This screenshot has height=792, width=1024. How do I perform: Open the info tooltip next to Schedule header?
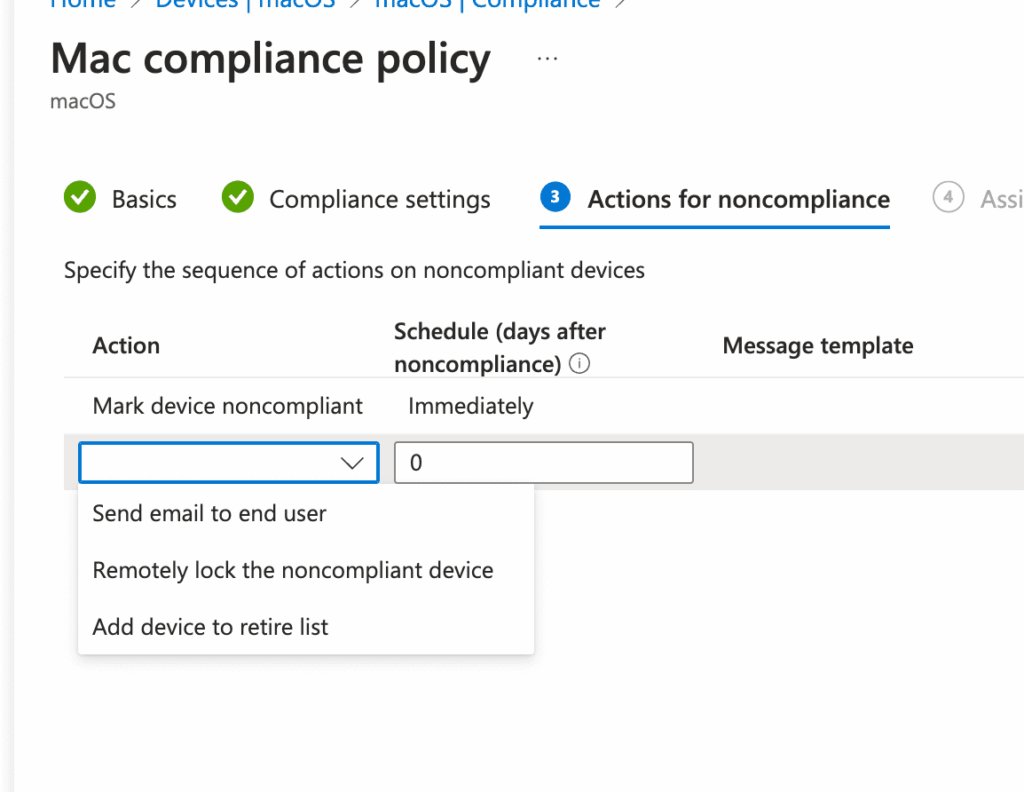(x=580, y=364)
